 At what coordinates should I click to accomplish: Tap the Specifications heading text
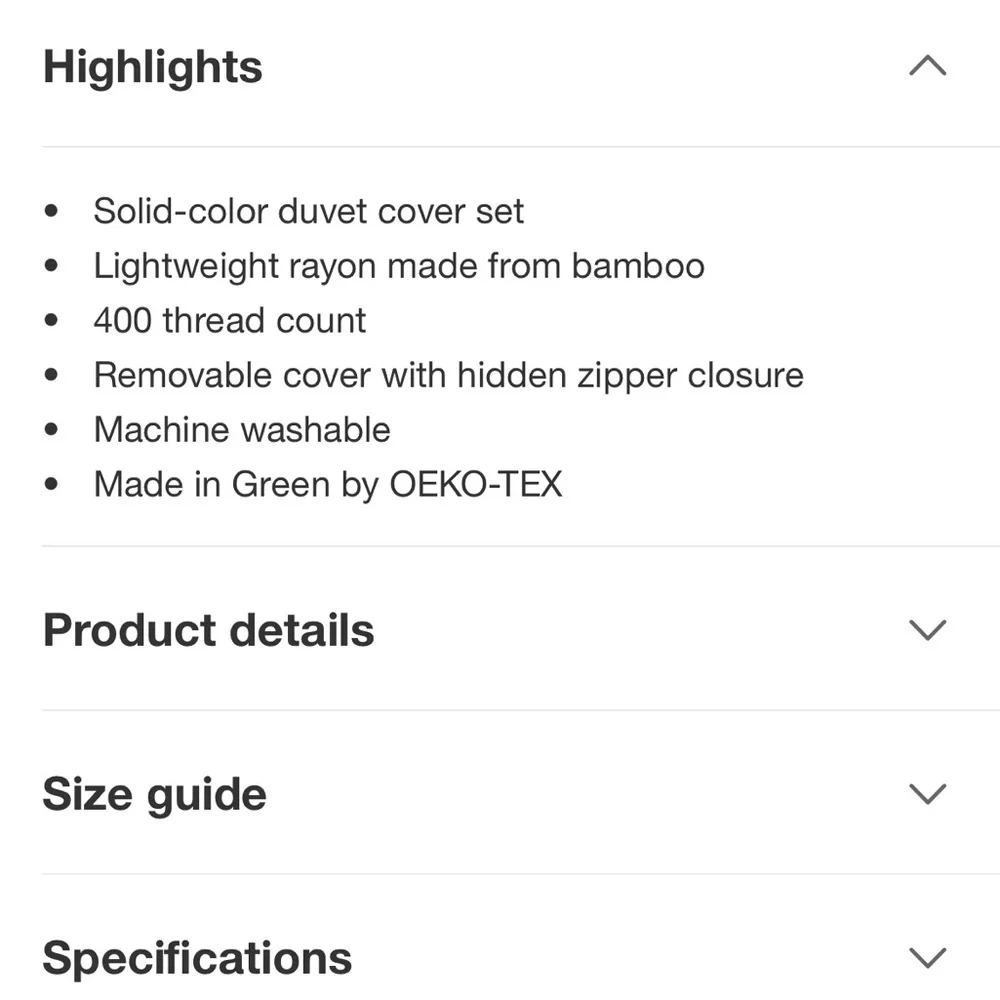(197, 959)
